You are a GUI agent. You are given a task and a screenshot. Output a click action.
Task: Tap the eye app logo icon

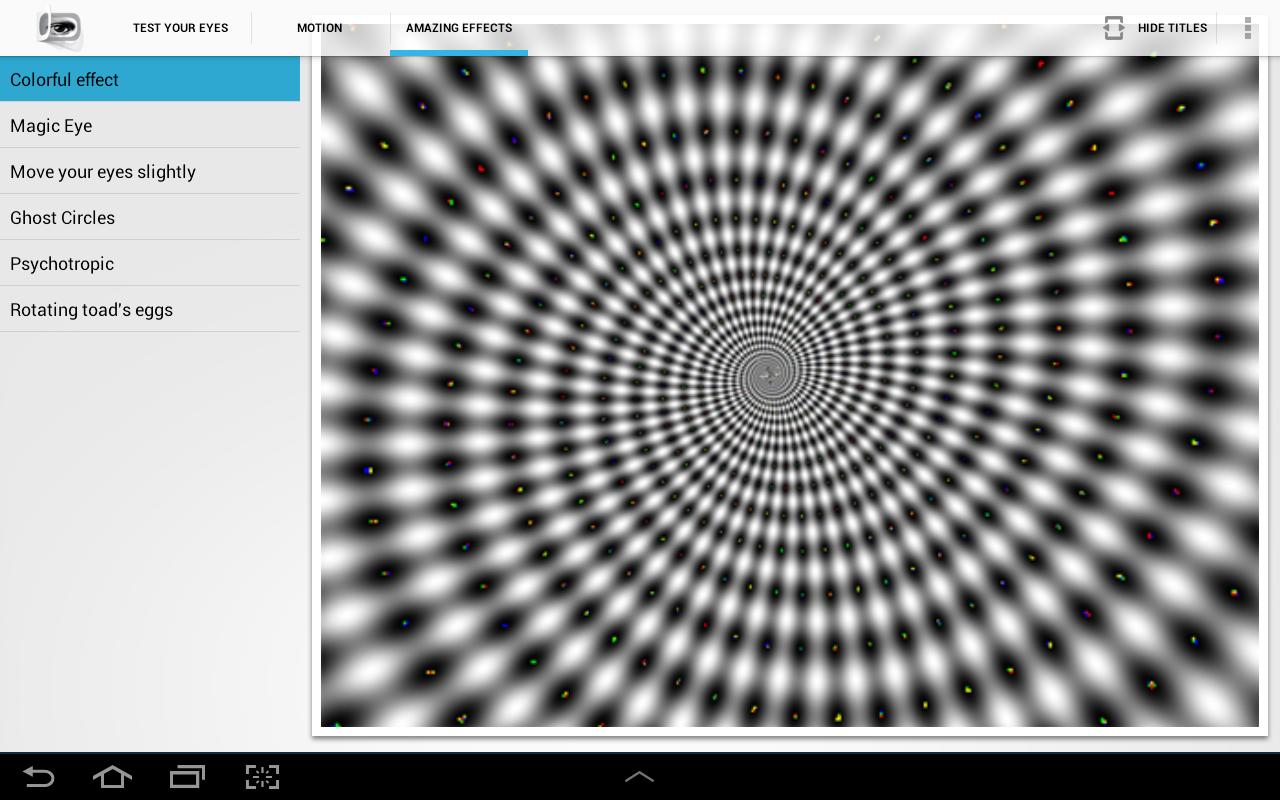click(59, 27)
